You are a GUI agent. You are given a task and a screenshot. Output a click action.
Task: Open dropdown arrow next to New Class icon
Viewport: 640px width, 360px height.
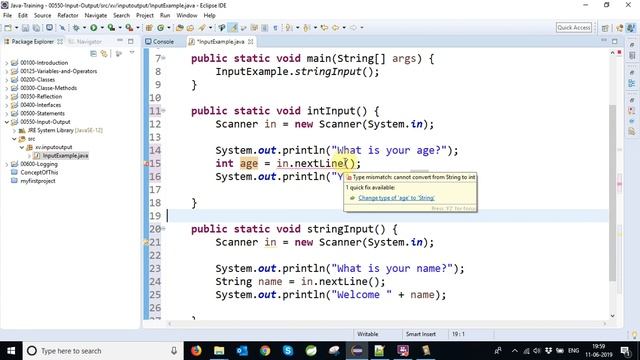(x=169, y=28)
